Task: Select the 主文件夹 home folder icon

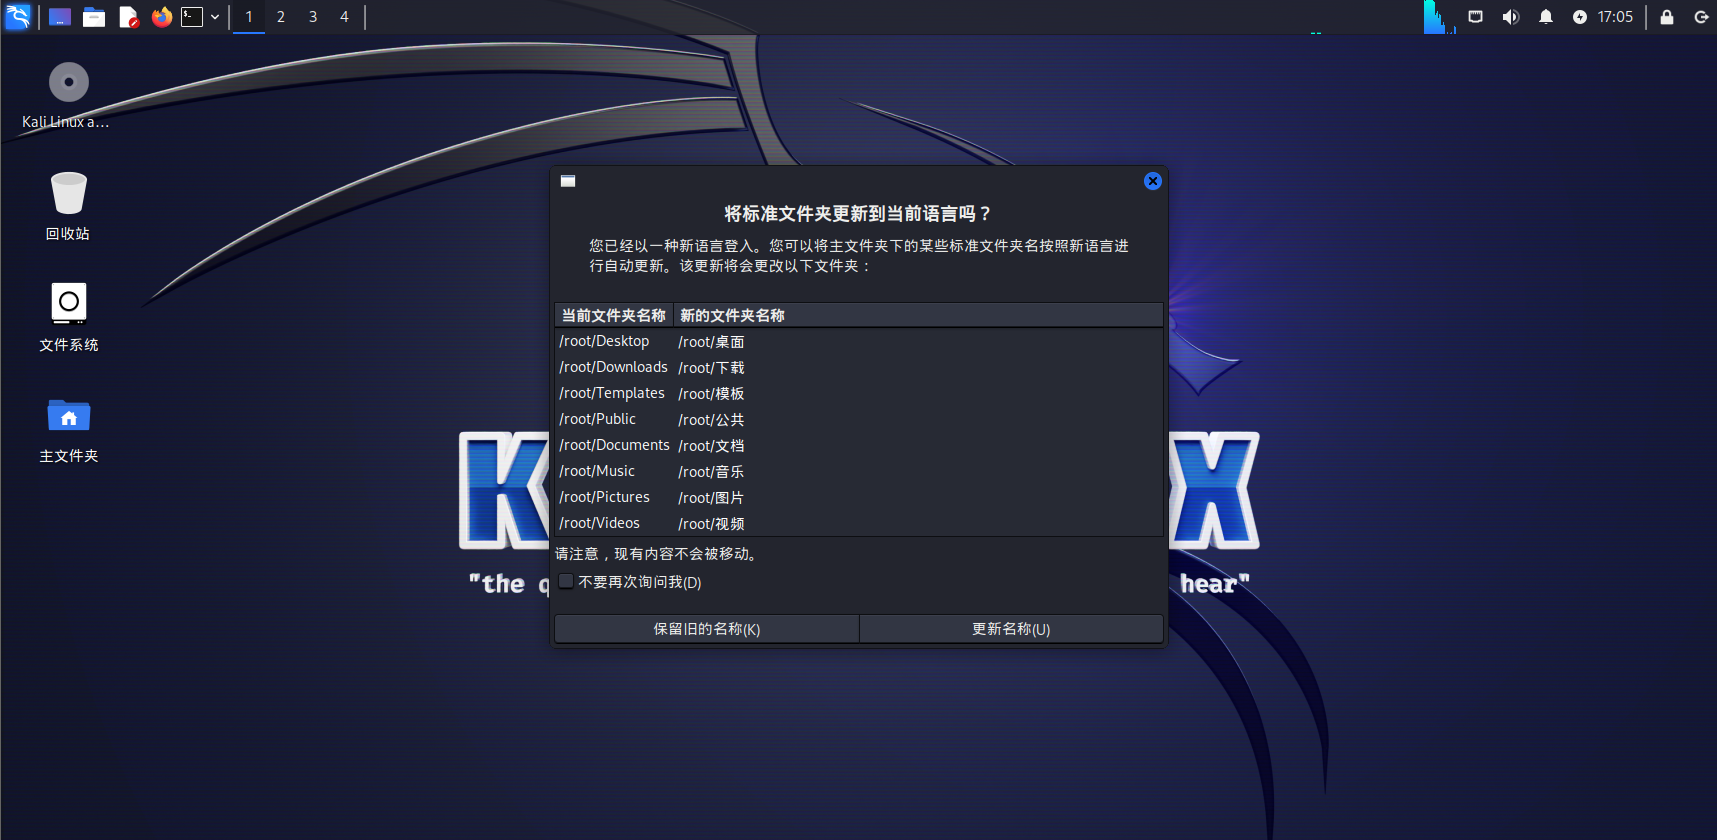Action: coord(68,430)
